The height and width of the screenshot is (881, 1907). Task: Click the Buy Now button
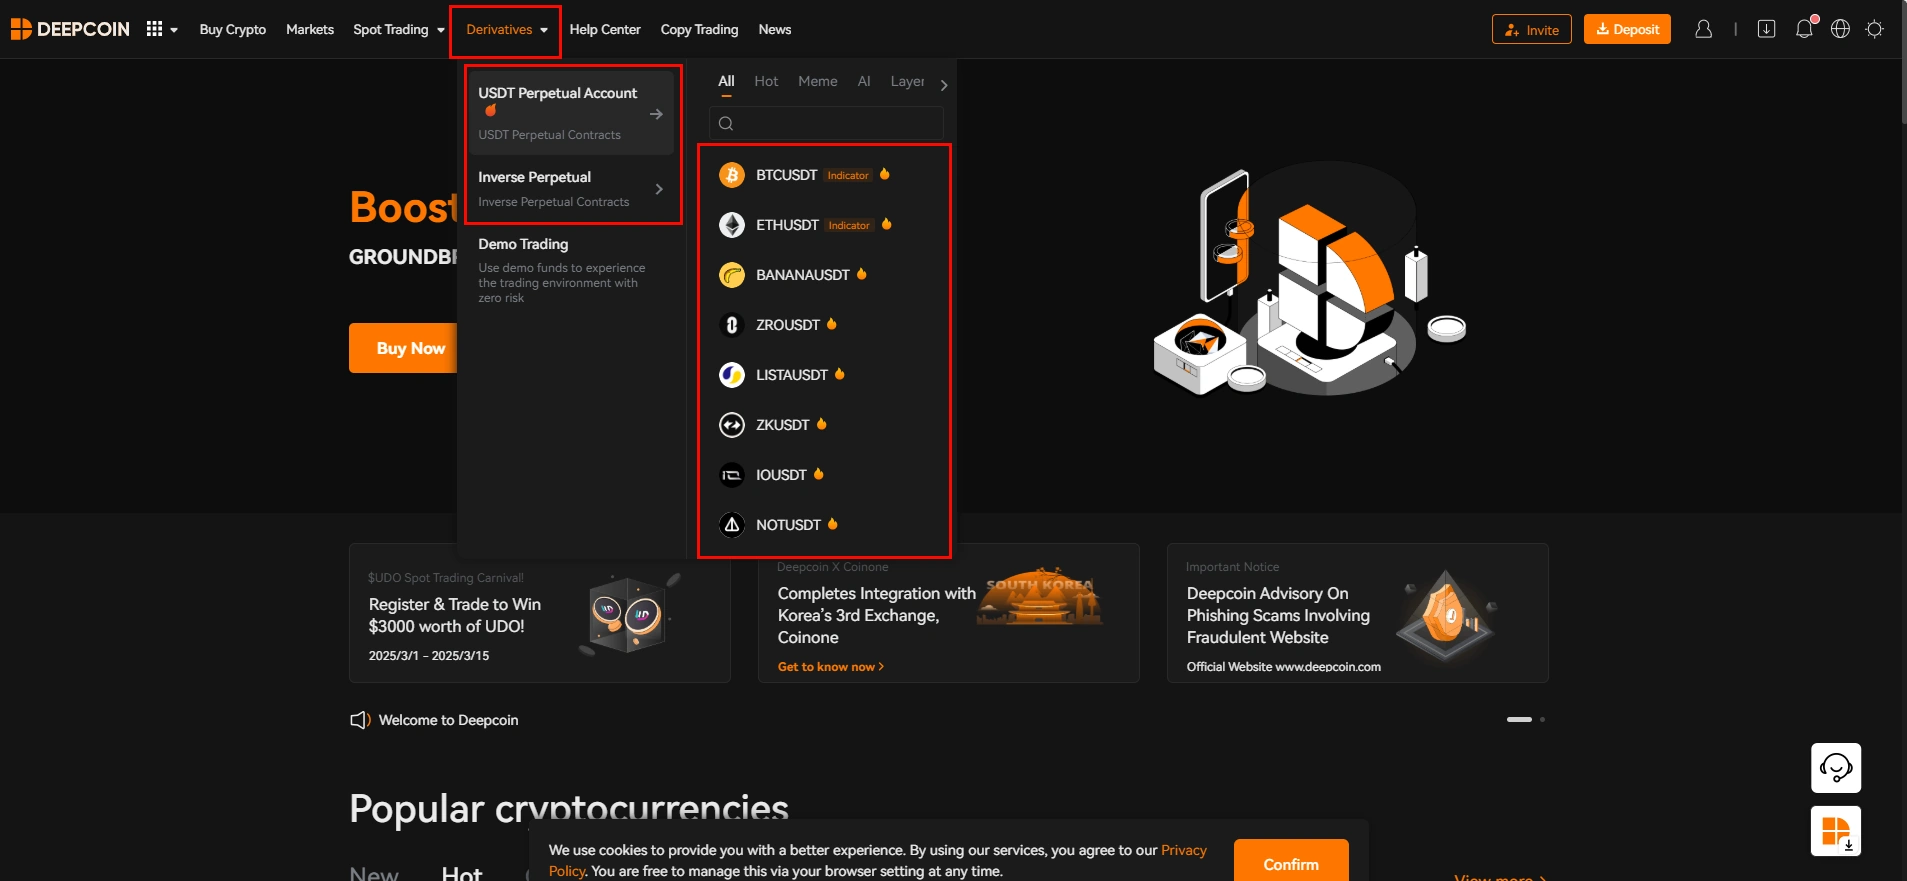tap(404, 348)
